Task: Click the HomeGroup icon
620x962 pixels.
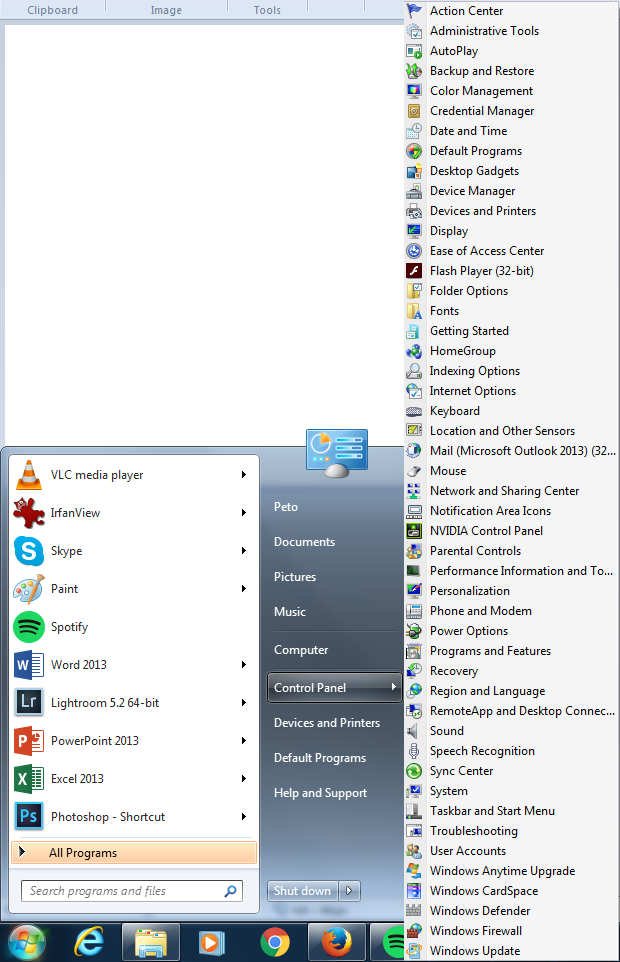Action: point(415,351)
